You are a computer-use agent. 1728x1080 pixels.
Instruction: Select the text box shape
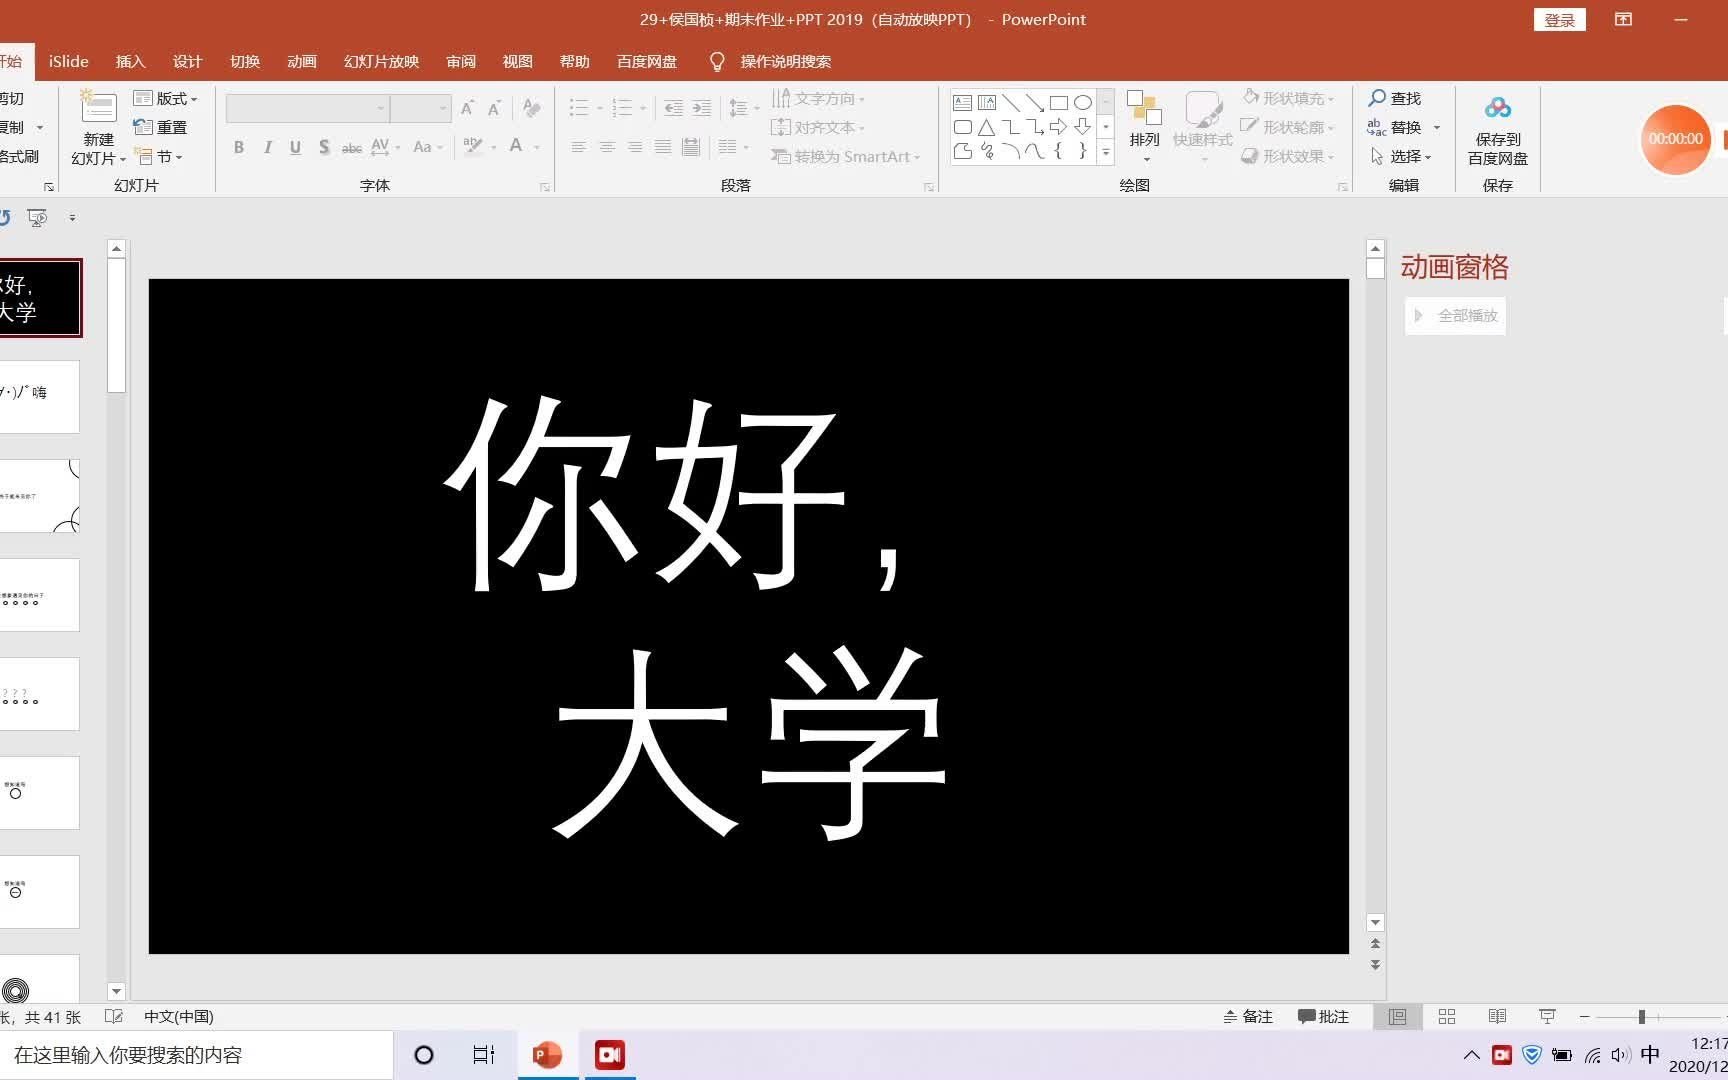(x=963, y=102)
